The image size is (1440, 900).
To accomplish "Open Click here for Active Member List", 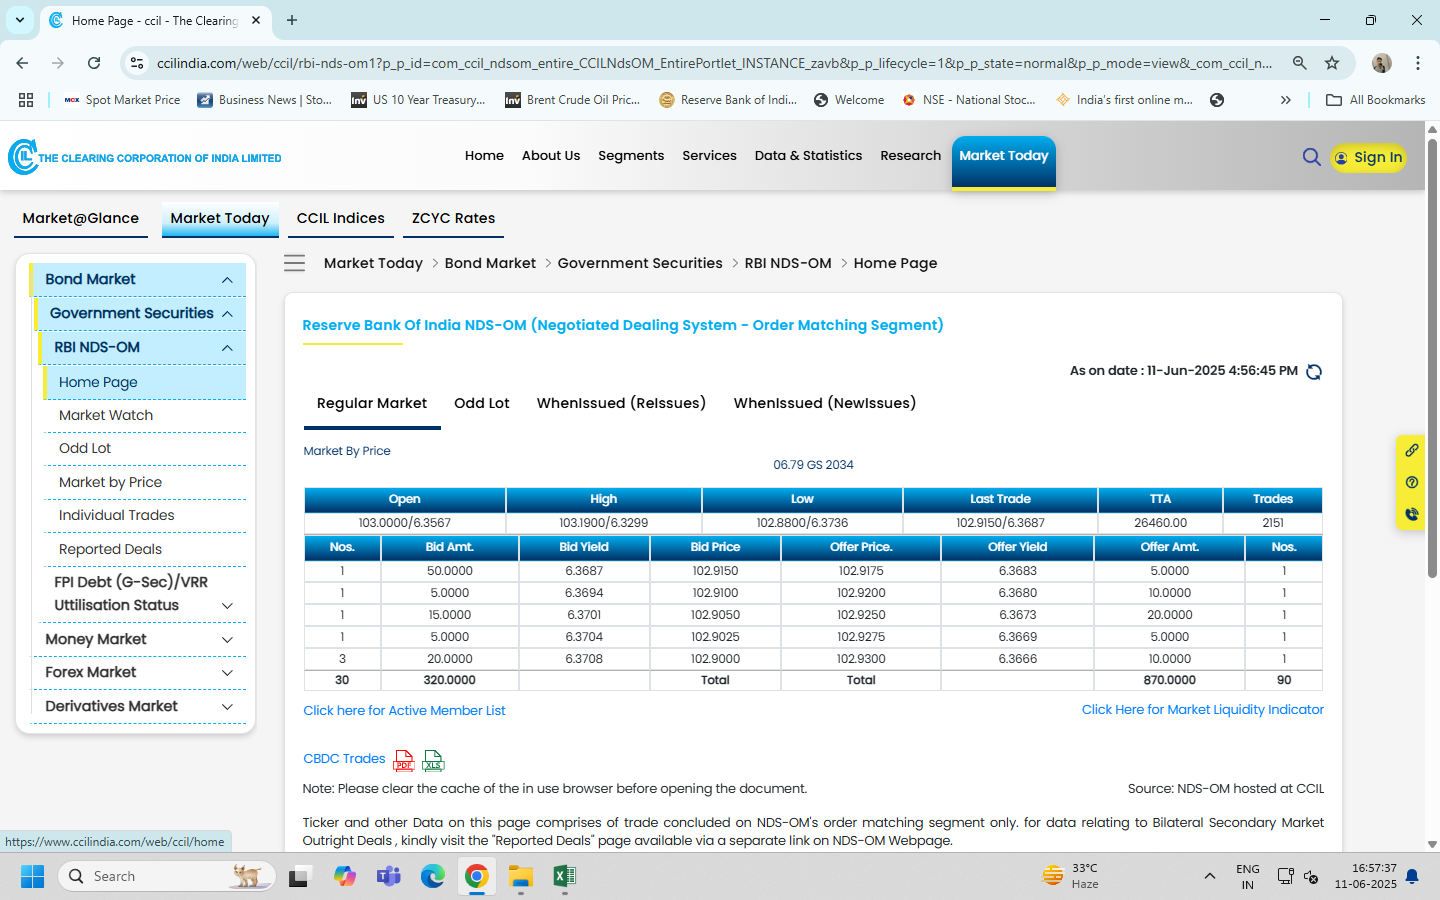I will [404, 711].
